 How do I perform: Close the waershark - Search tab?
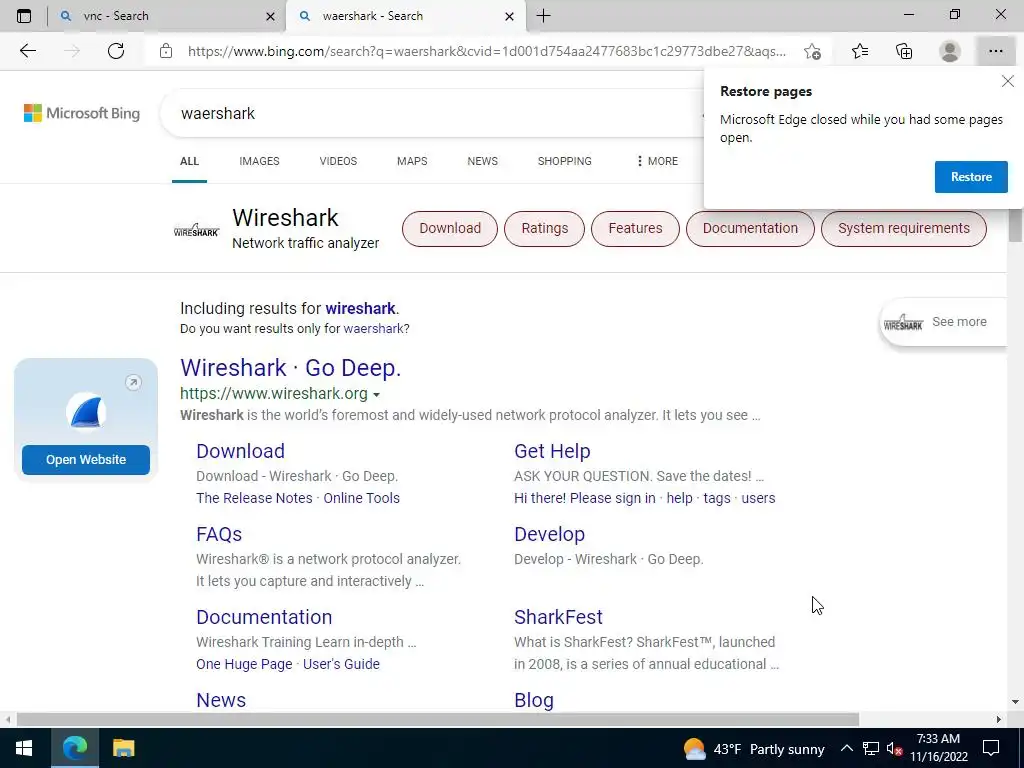tap(509, 16)
